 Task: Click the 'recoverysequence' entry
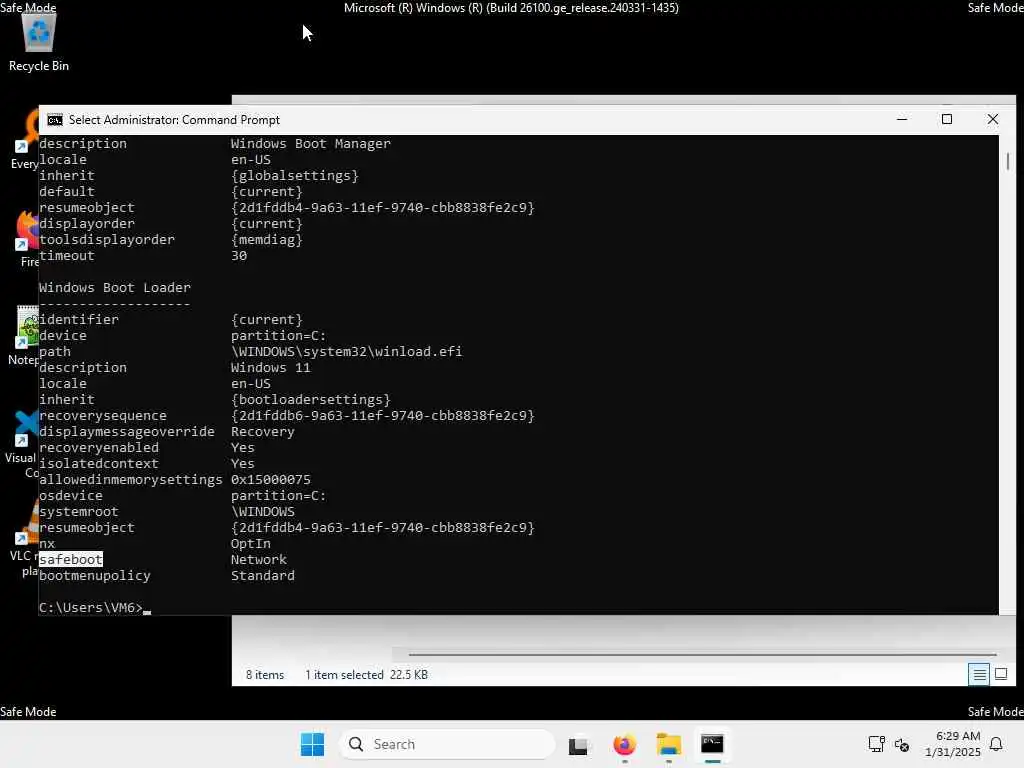[x=103, y=415]
